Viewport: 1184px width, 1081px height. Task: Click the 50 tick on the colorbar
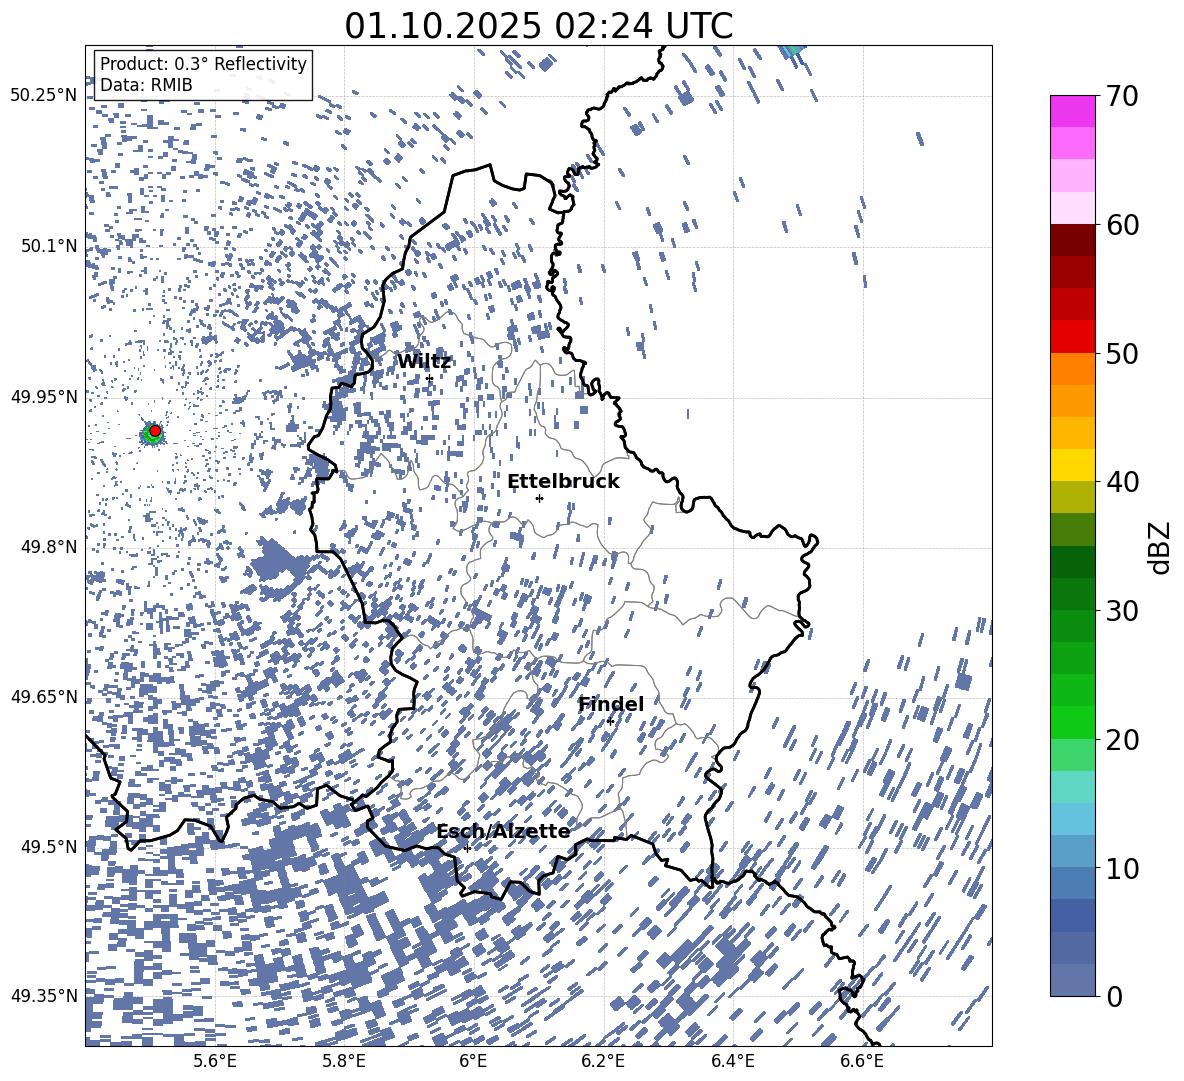pos(1122,353)
